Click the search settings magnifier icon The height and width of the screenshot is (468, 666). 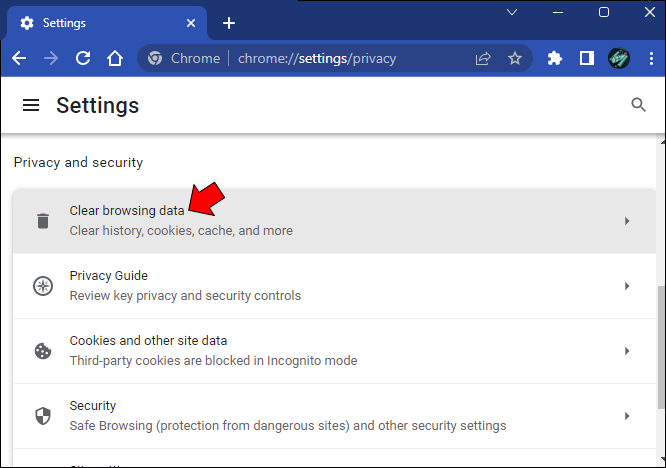tap(639, 105)
